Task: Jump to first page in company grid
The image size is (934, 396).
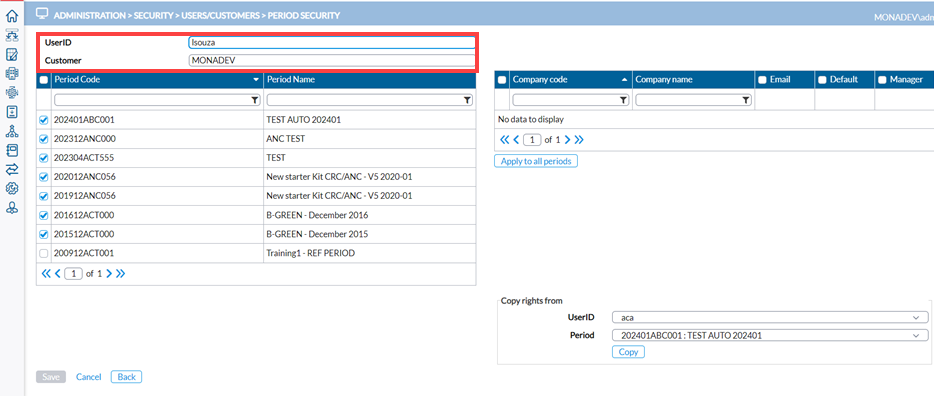Action: pos(504,140)
